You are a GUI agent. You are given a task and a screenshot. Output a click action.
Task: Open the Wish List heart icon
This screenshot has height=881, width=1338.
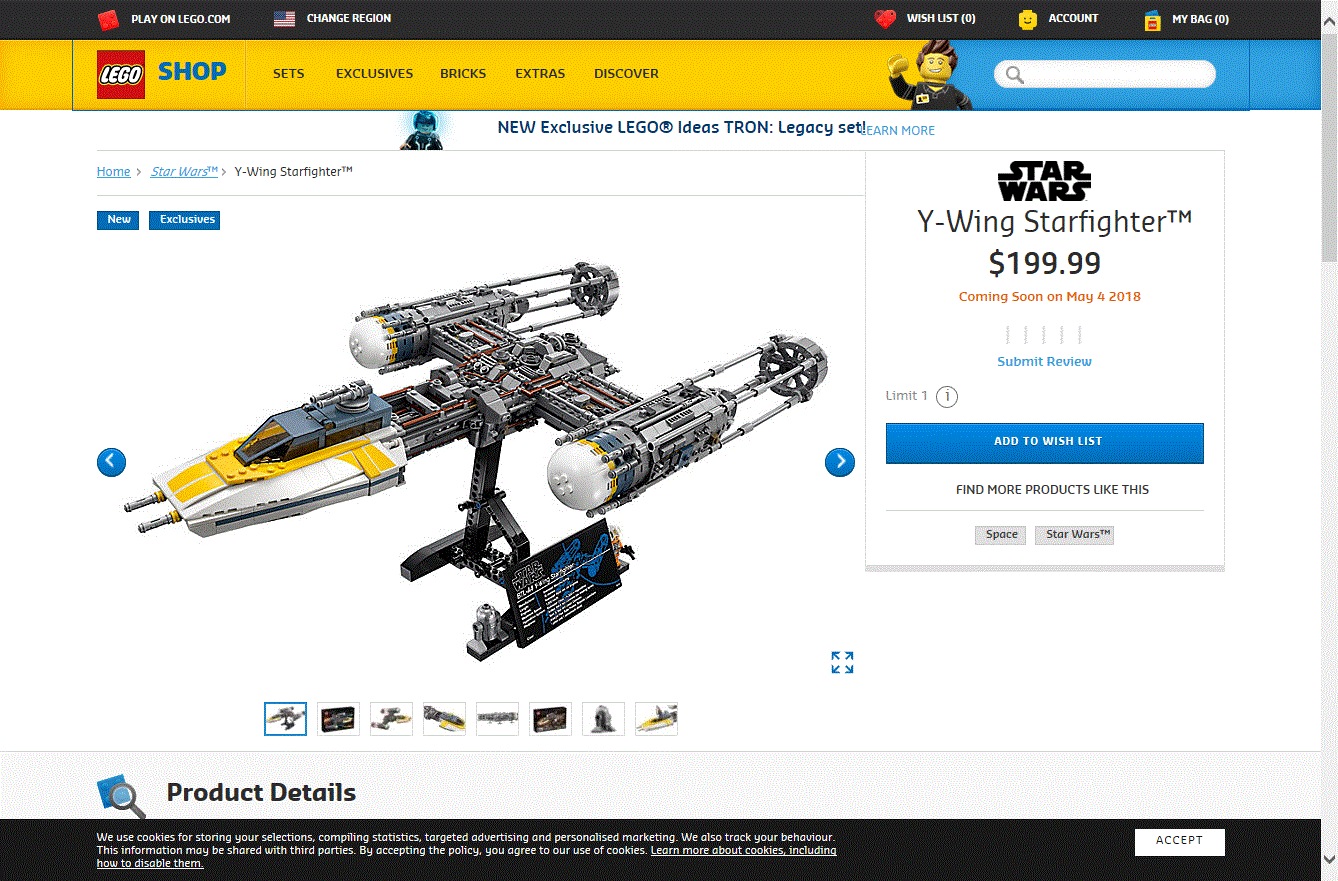coord(885,19)
